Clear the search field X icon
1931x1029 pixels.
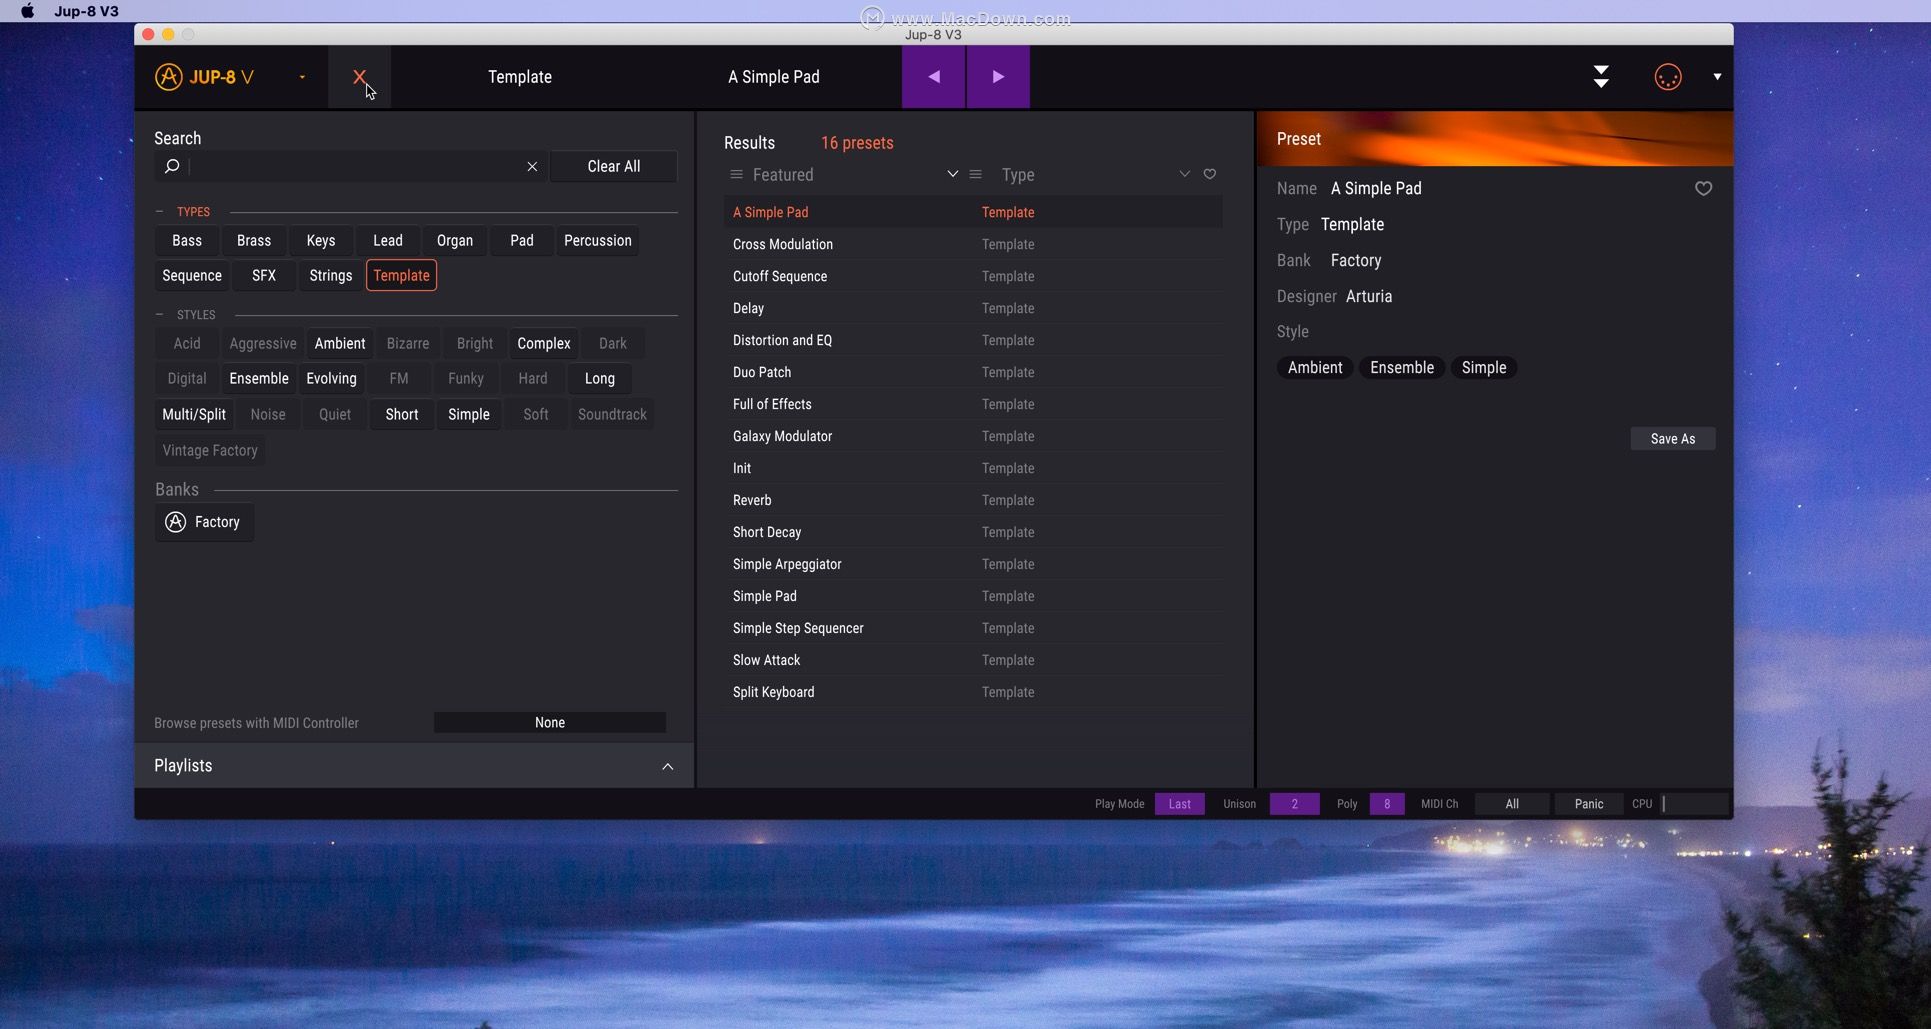(x=532, y=166)
